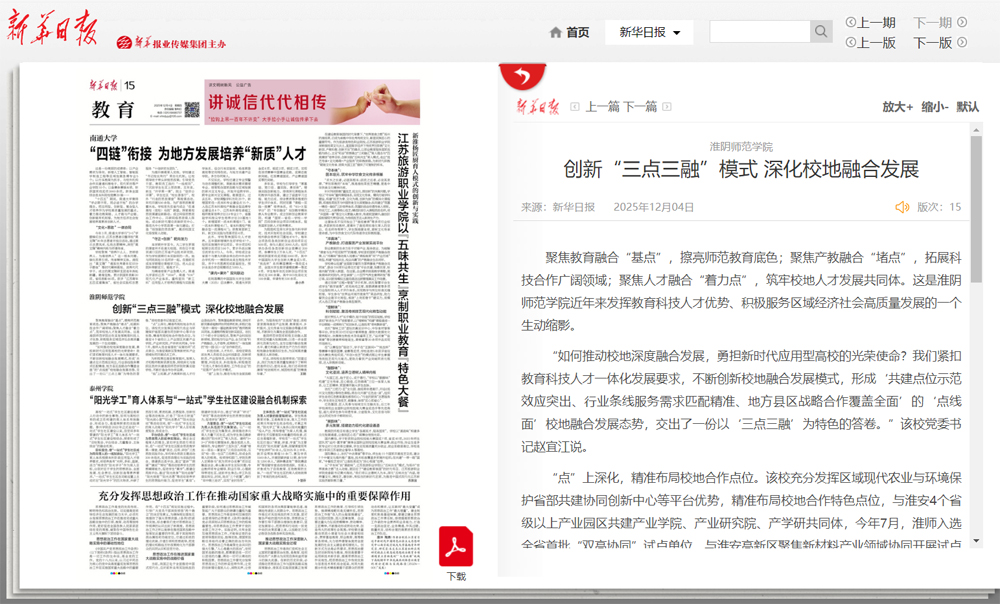Expand the 新华日报 newspaper dropdown
The height and width of the screenshot is (604, 1000).
[x=649, y=33]
